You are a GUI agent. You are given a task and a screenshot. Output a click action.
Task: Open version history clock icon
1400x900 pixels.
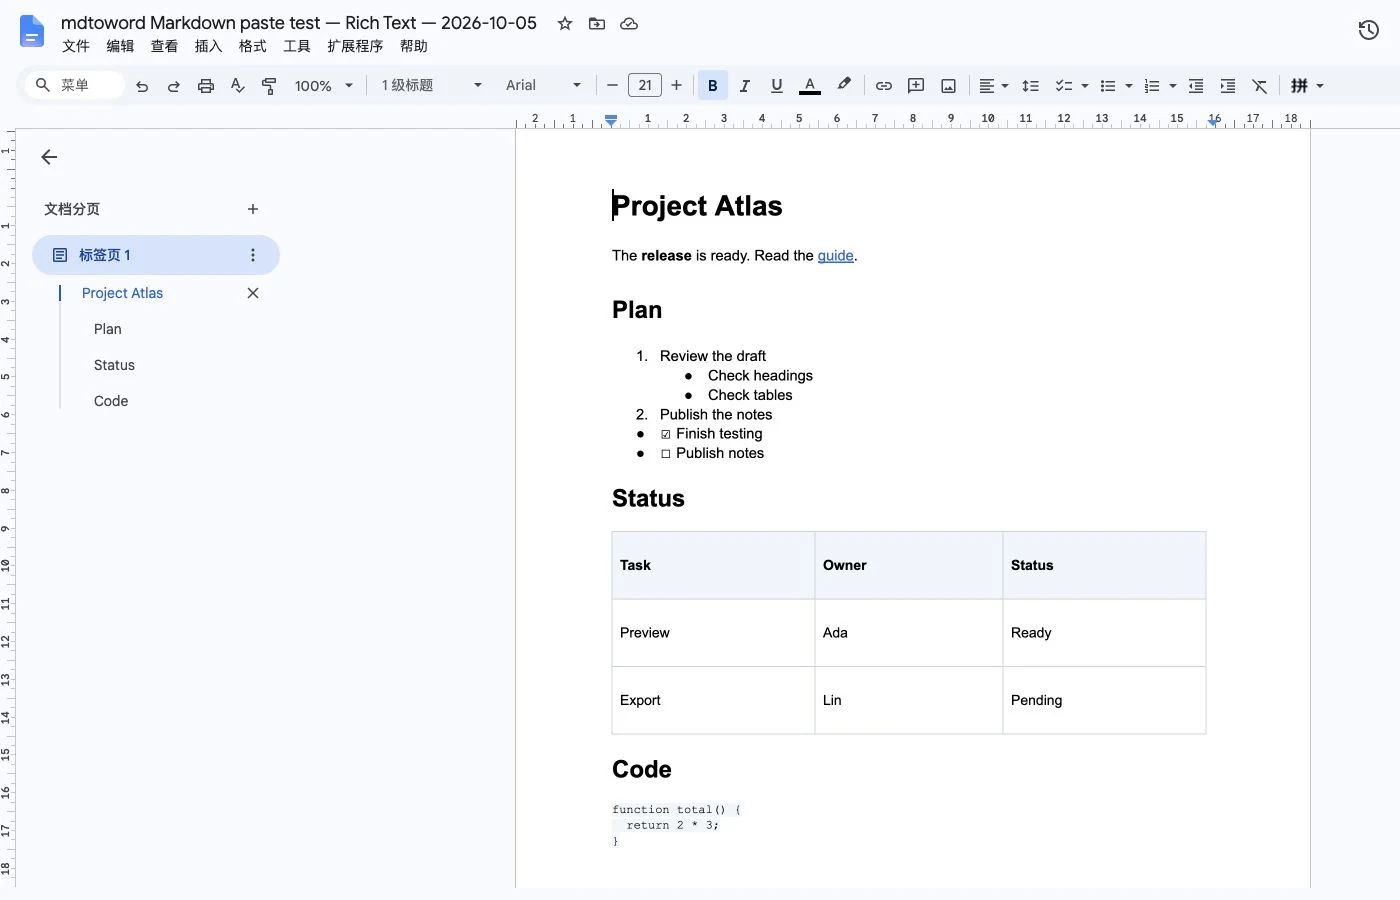pyautogui.click(x=1369, y=30)
